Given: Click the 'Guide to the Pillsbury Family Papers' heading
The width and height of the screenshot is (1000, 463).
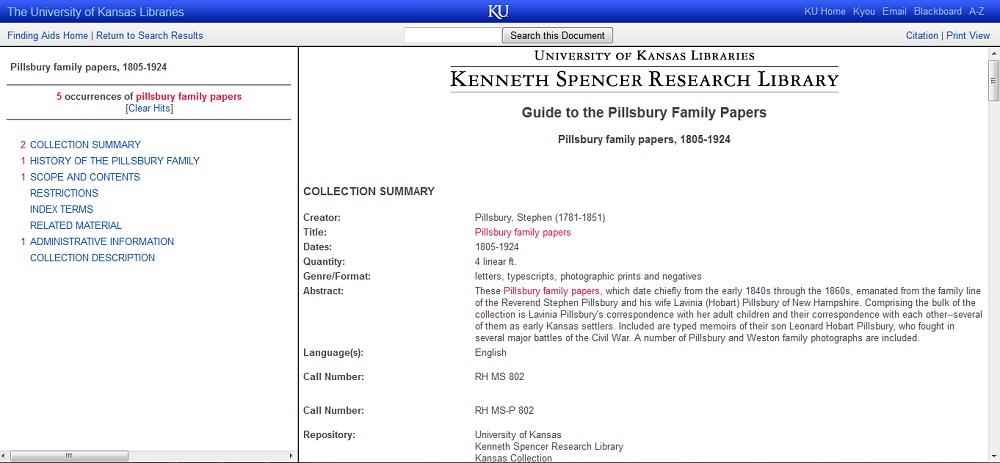Looking at the screenshot, I should click(644, 113).
